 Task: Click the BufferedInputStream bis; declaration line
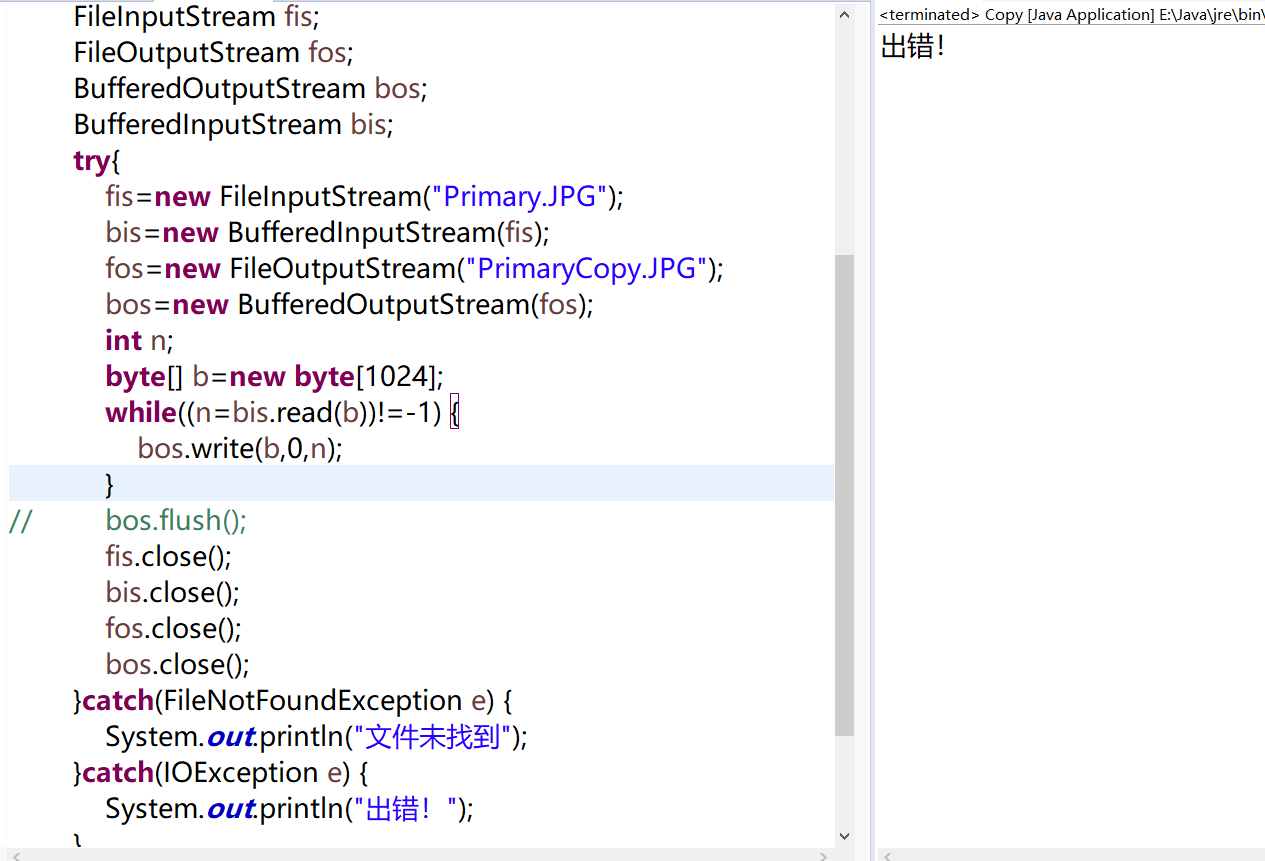click(x=234, y=124)
